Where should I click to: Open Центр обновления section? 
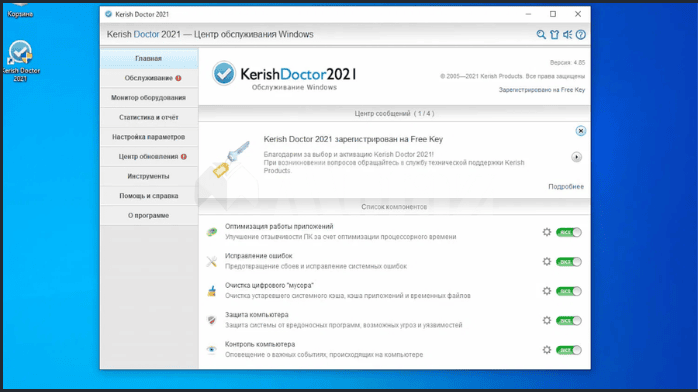pos(149,157)
